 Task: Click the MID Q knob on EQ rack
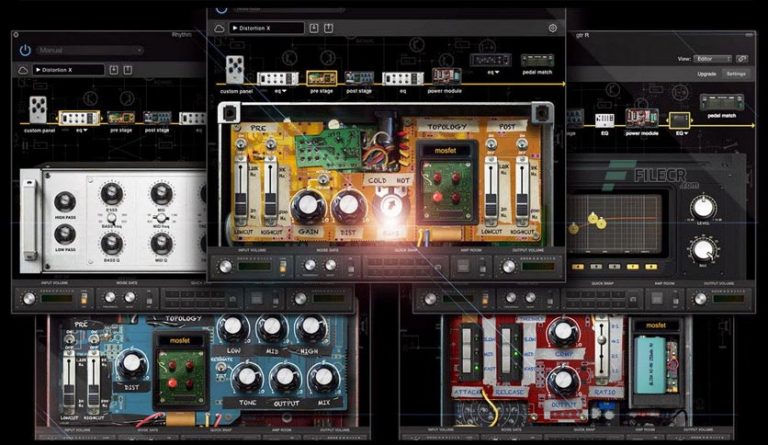tap(162, 243)
